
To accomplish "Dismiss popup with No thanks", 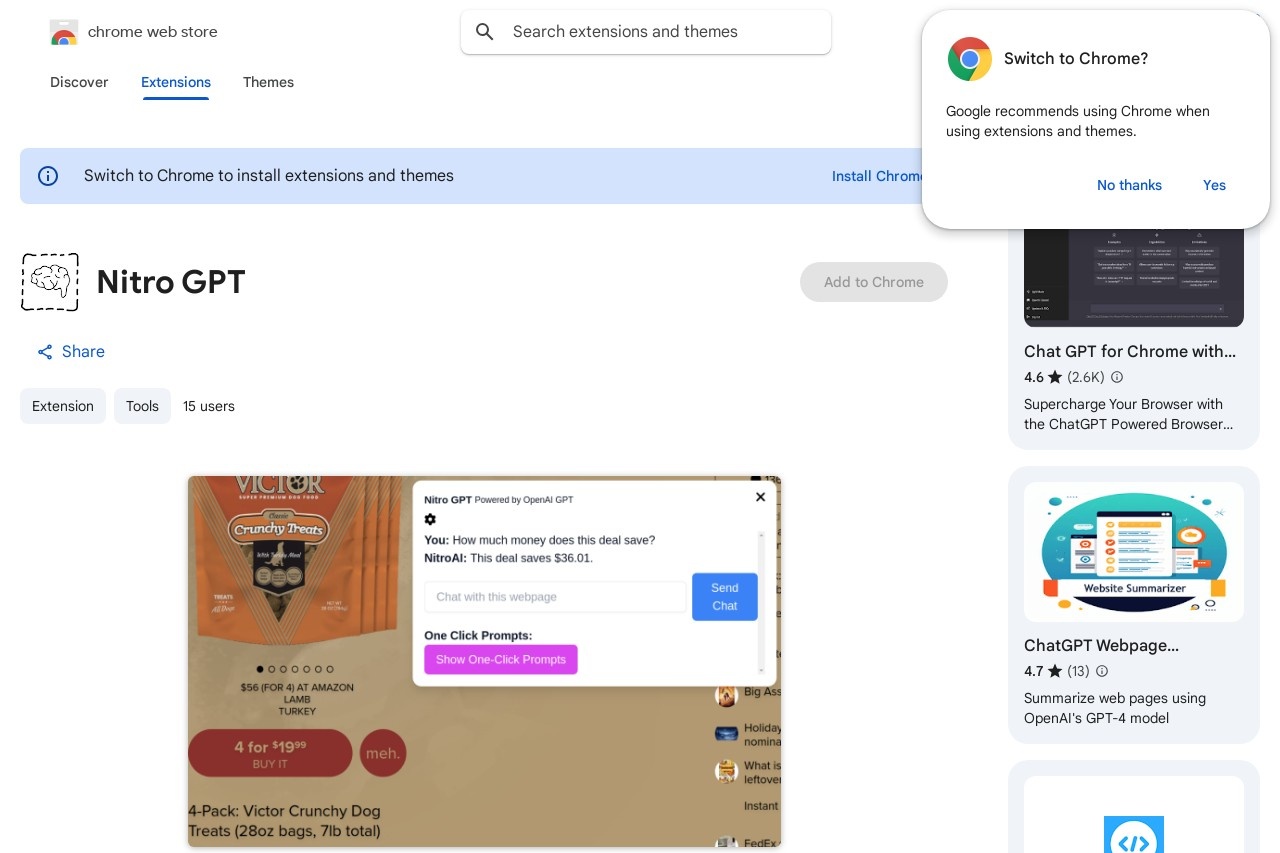I will [1129, 185].
